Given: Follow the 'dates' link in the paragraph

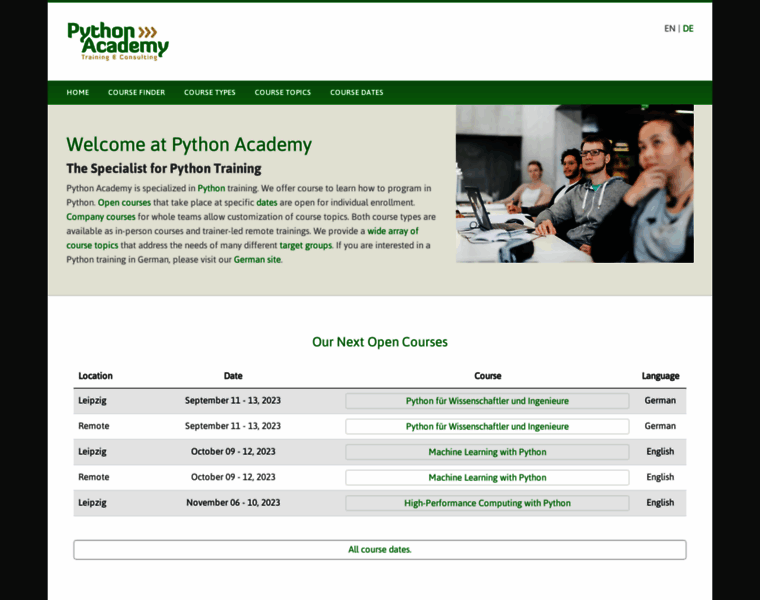Looking at the screenshot, I should [x=267, y=203].
